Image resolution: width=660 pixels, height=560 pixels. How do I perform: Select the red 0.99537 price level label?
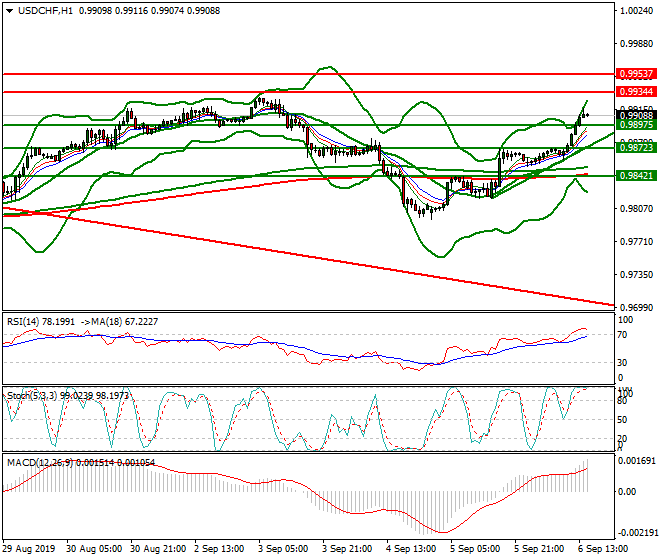(636, 74)
